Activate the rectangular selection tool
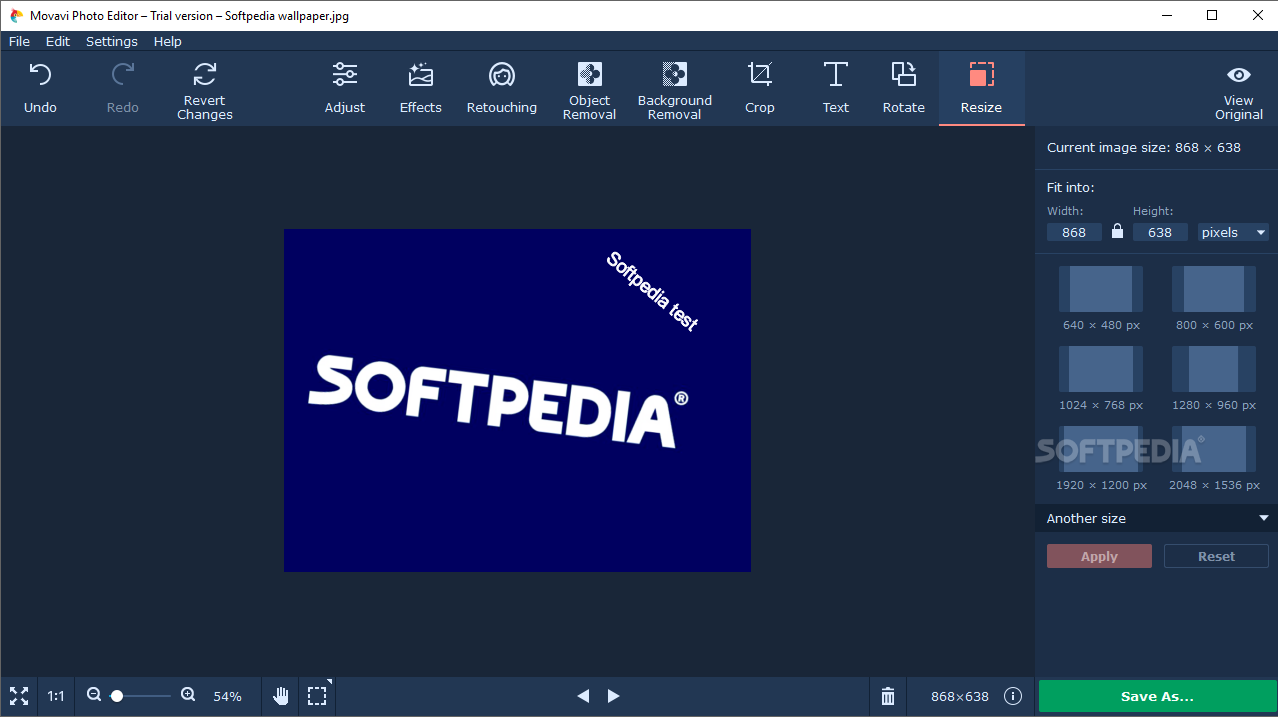1278x717 pixels. [x=317, y=696]
